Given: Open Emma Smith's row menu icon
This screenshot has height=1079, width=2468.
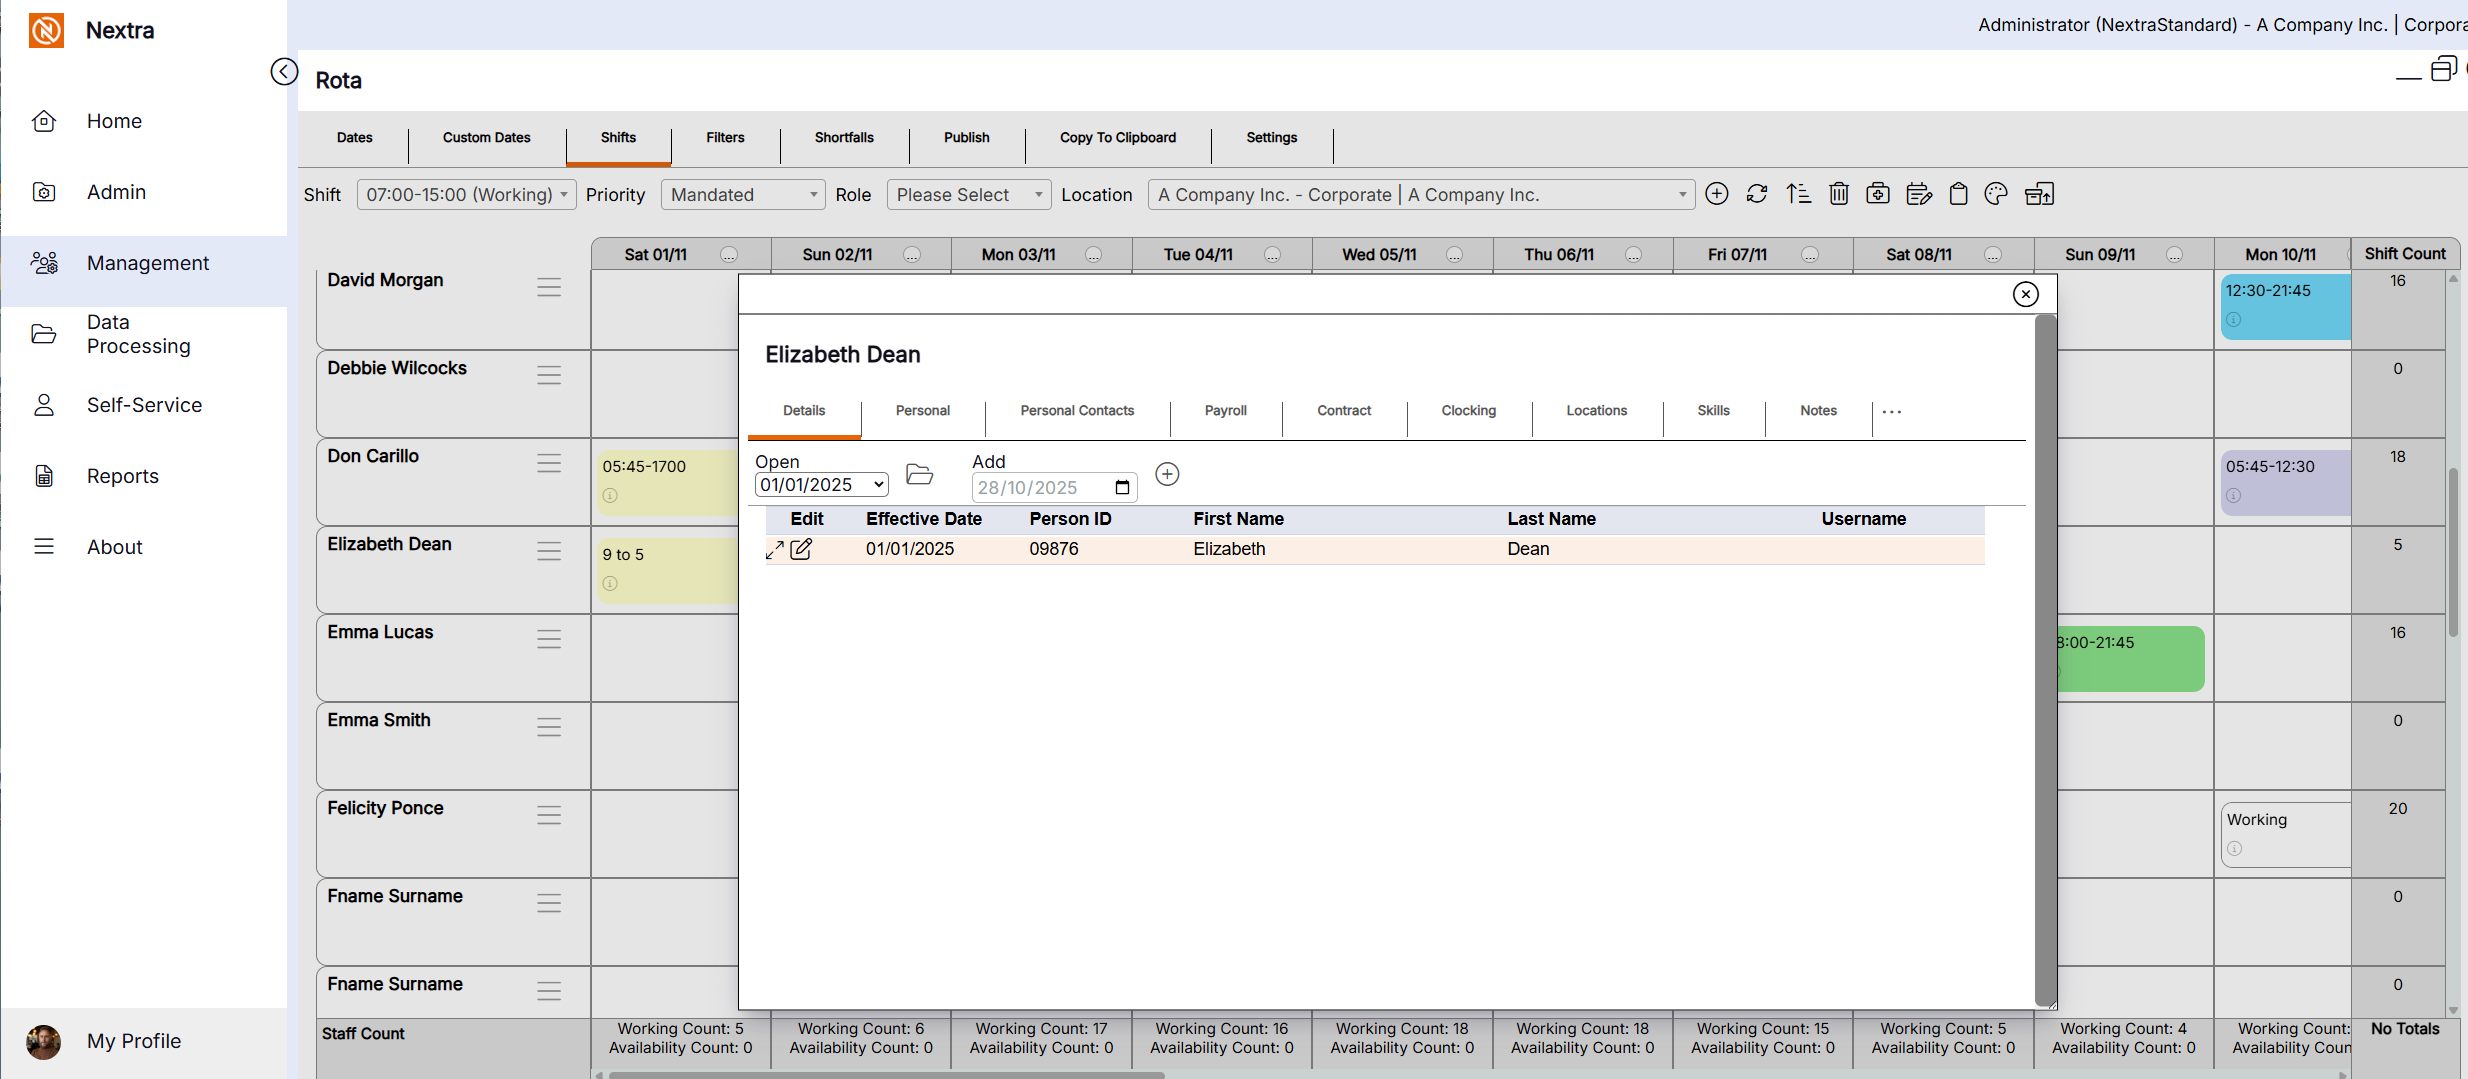Looking at the screenshot, I should coord(549,727).
